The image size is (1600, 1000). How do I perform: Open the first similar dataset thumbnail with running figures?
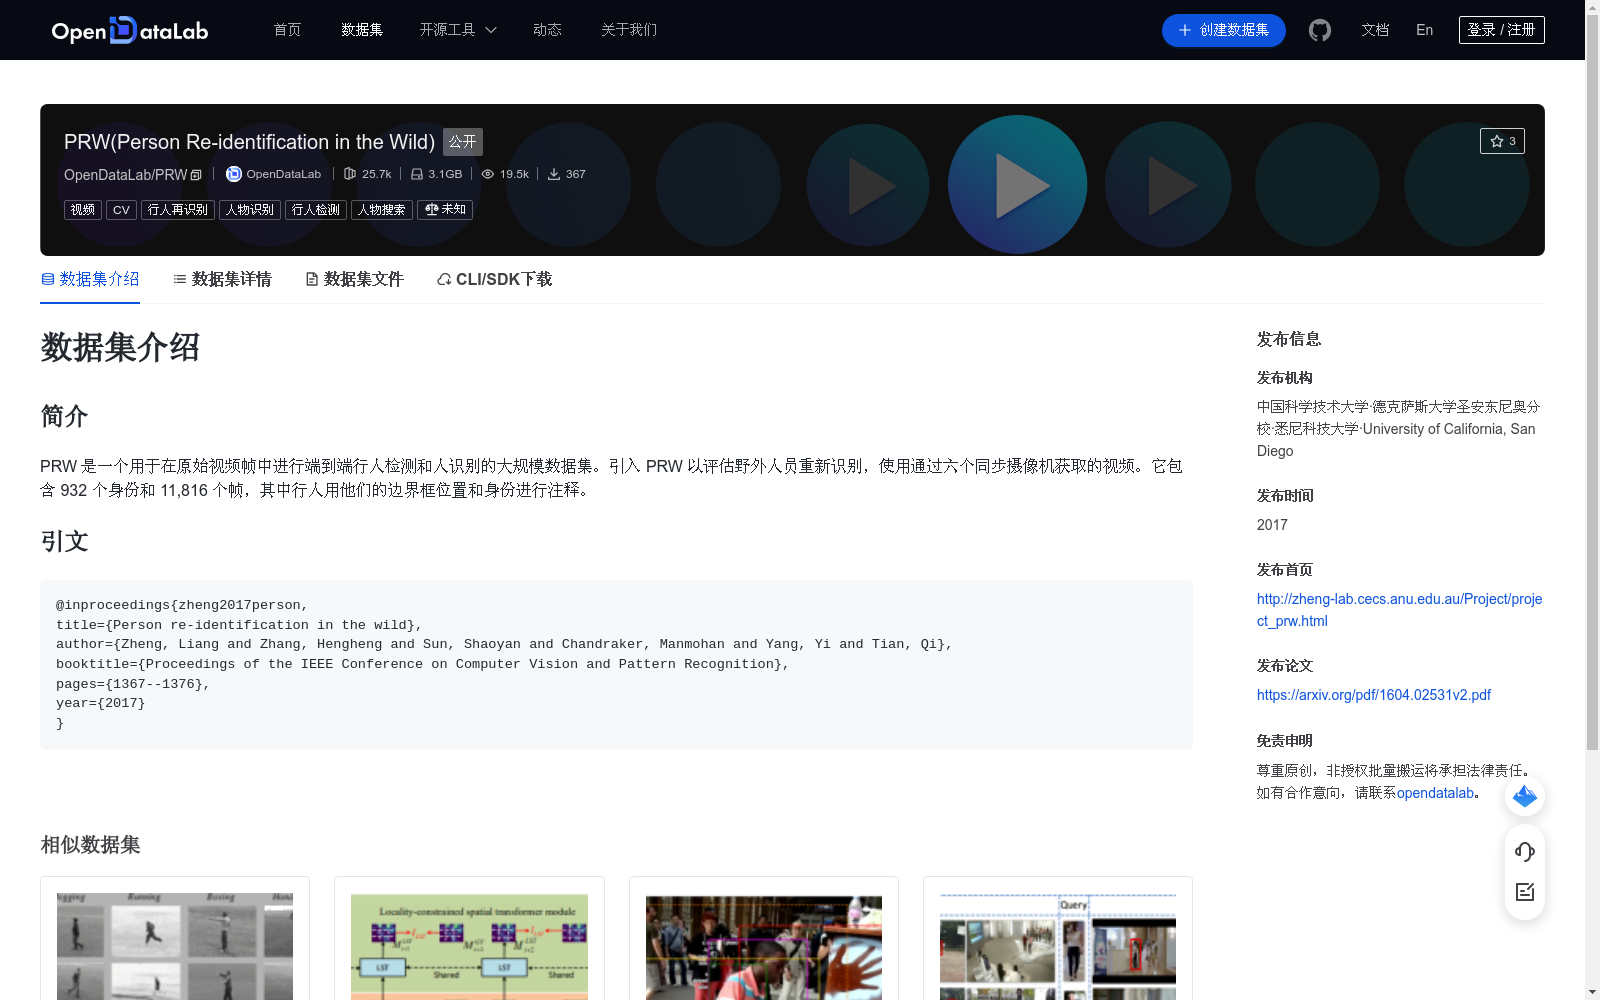[175, 946]
